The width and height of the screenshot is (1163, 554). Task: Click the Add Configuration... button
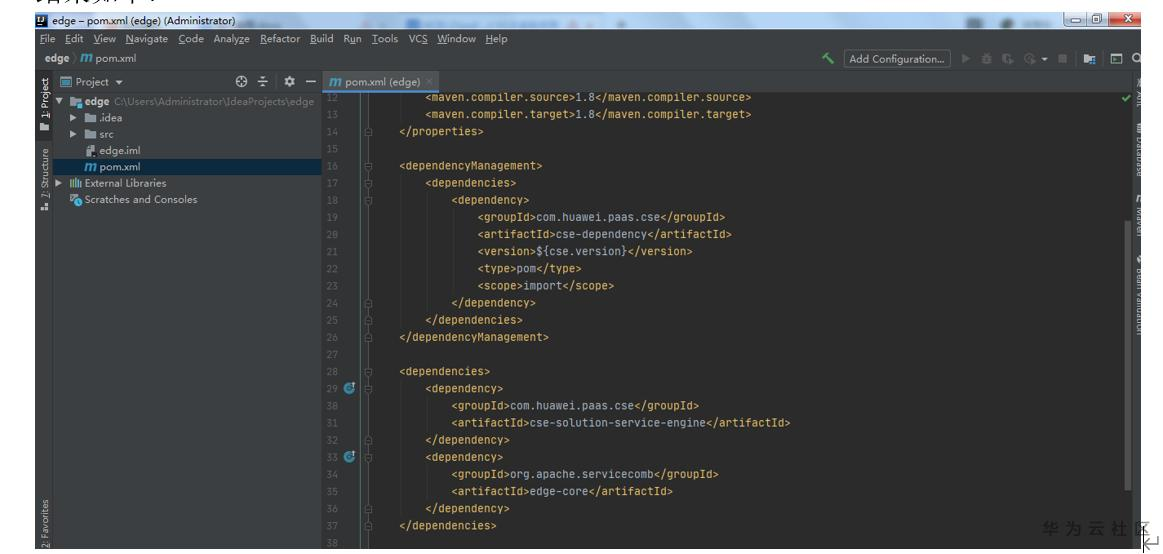pyautogui.click(x=896, y=59)
